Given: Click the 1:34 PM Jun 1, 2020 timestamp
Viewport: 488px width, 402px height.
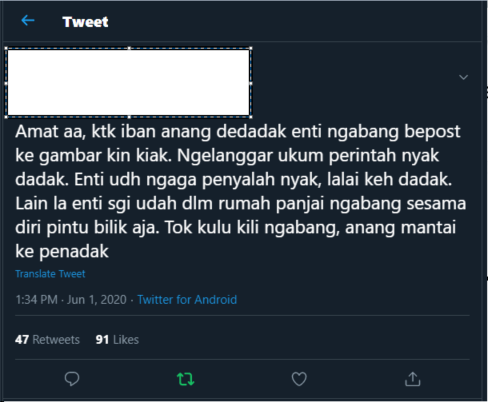Looking at the screenshot, I should pos(71,299).
